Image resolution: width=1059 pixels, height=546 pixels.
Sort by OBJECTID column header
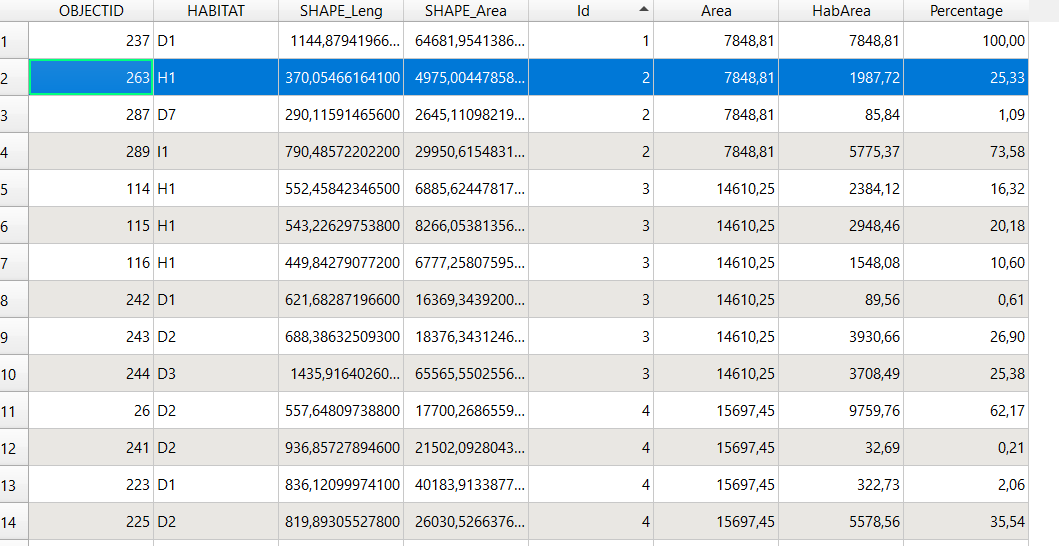91,11
